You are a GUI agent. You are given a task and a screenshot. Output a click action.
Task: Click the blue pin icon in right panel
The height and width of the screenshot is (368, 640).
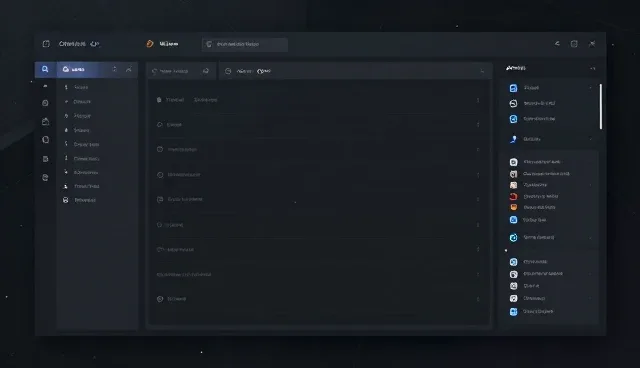pyautogui.click(x=513, y=139)
